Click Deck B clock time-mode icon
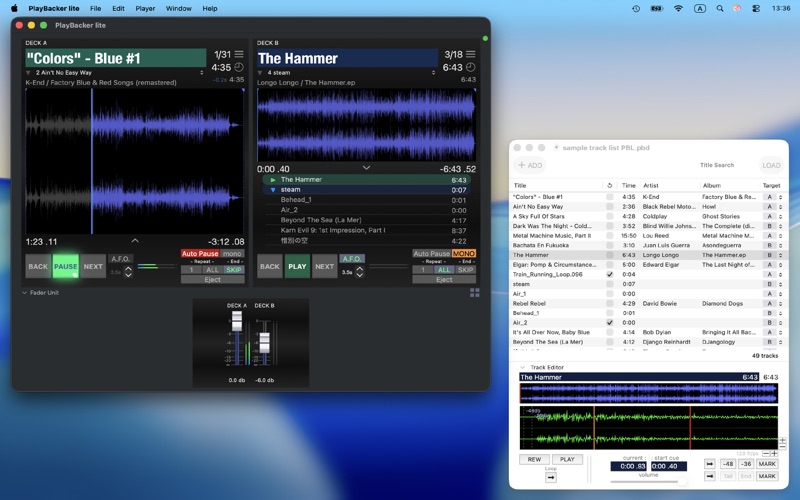 (x=470, y=67)
